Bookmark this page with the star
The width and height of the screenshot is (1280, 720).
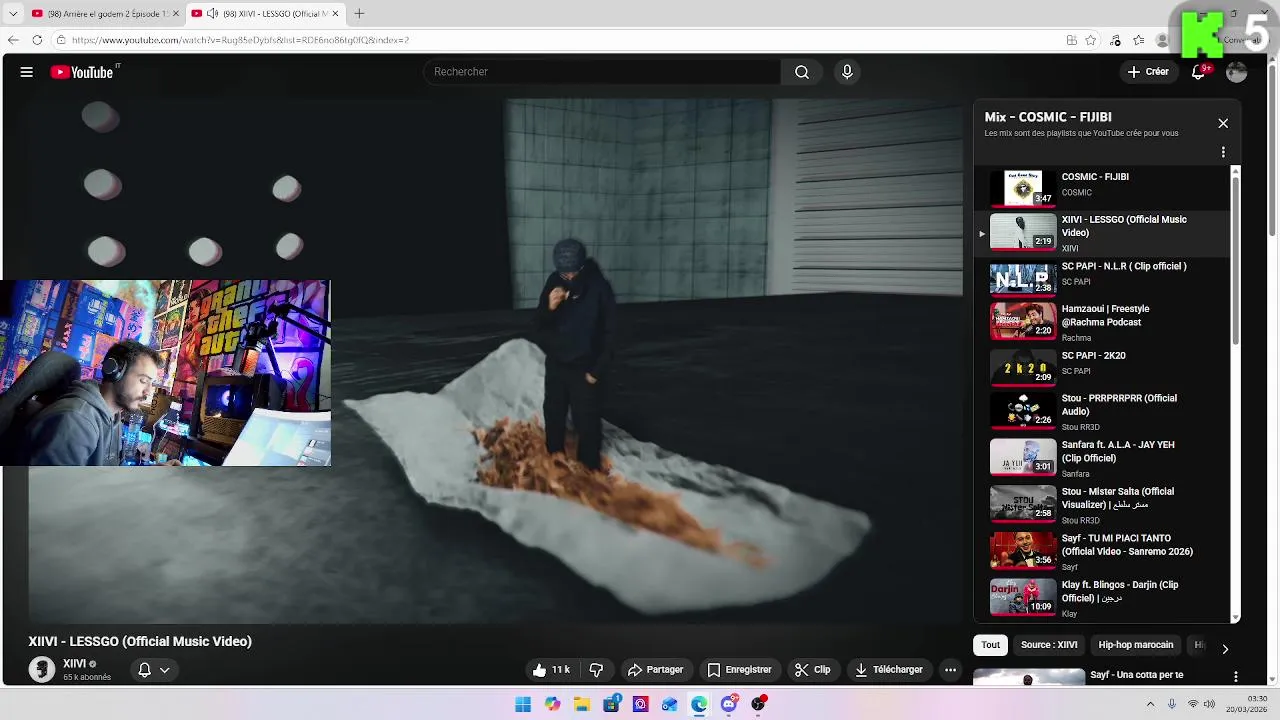[x=1091, y=40]
